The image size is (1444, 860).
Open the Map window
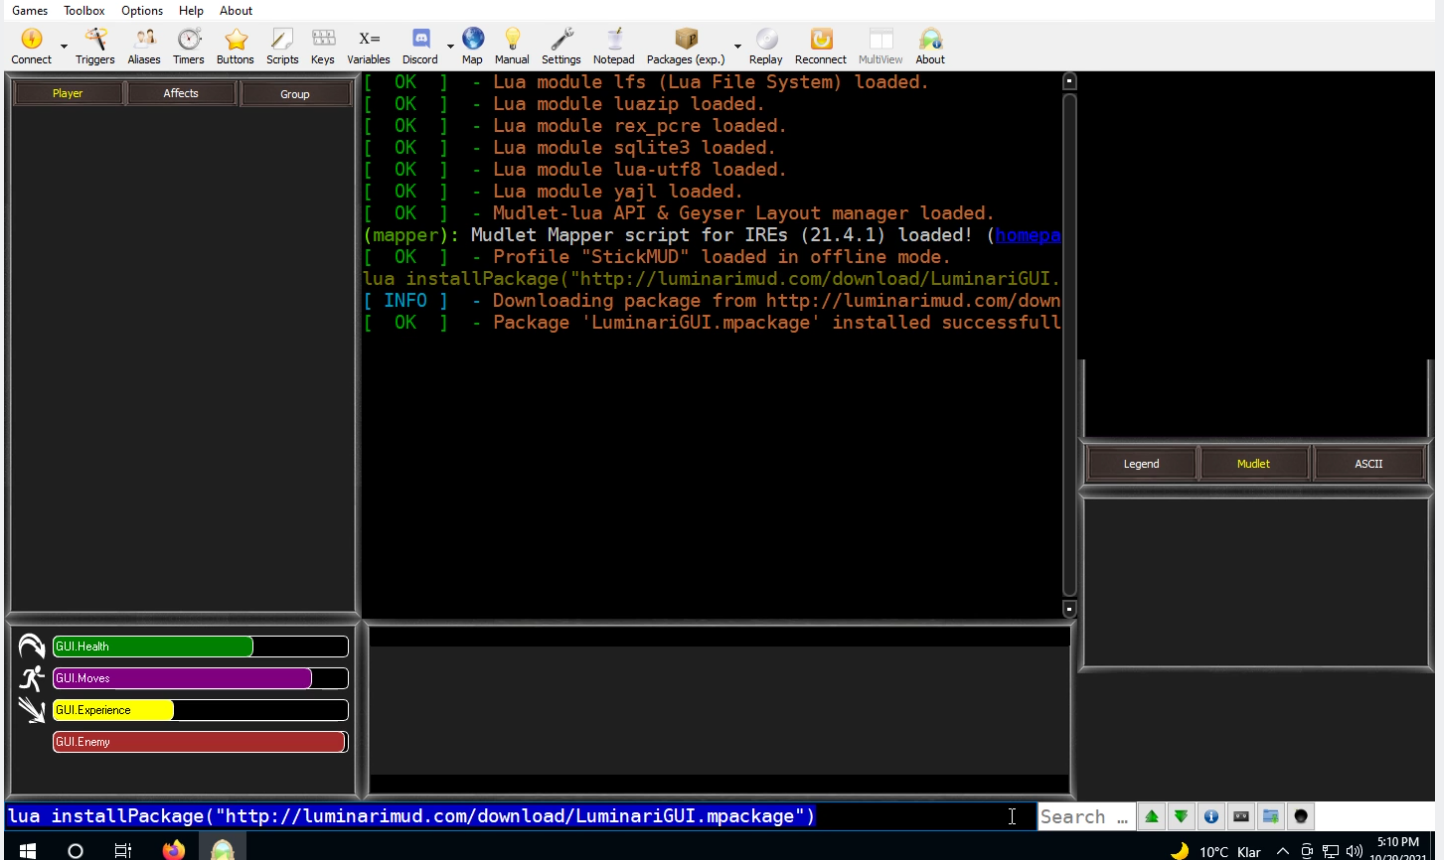click(x=472, y=45)
